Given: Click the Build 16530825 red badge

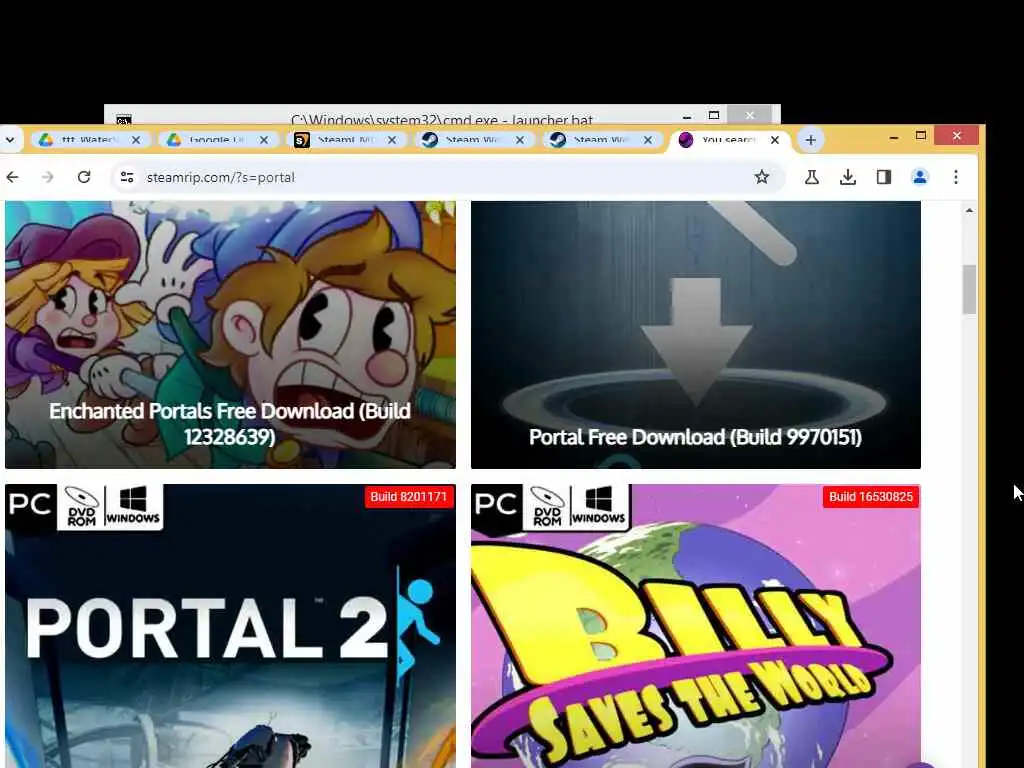Looking at the screenshot, I should (x=871, y=497).
